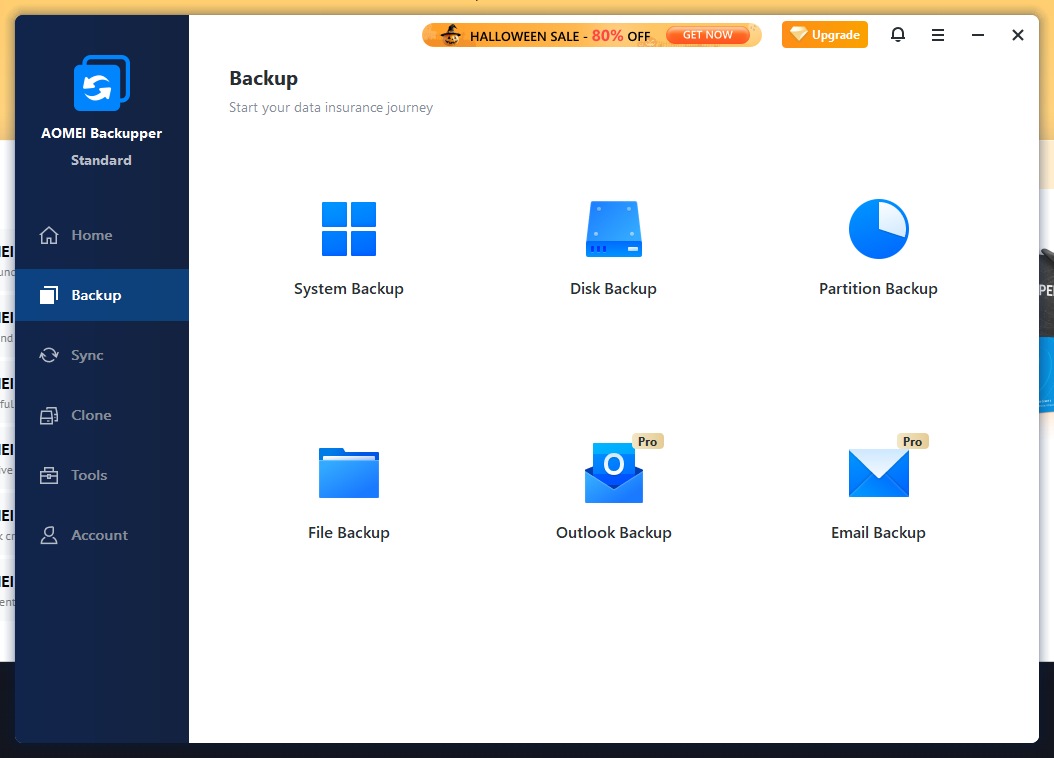
Task: Open the hamburger menu
Action: click(x=937, y=34)
